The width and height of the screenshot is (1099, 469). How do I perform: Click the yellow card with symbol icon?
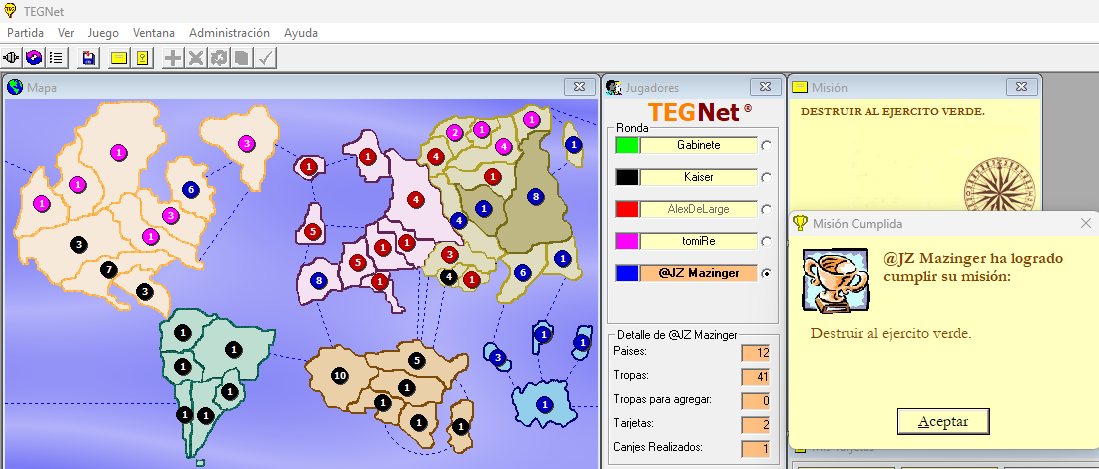click(x=142, y=57)
